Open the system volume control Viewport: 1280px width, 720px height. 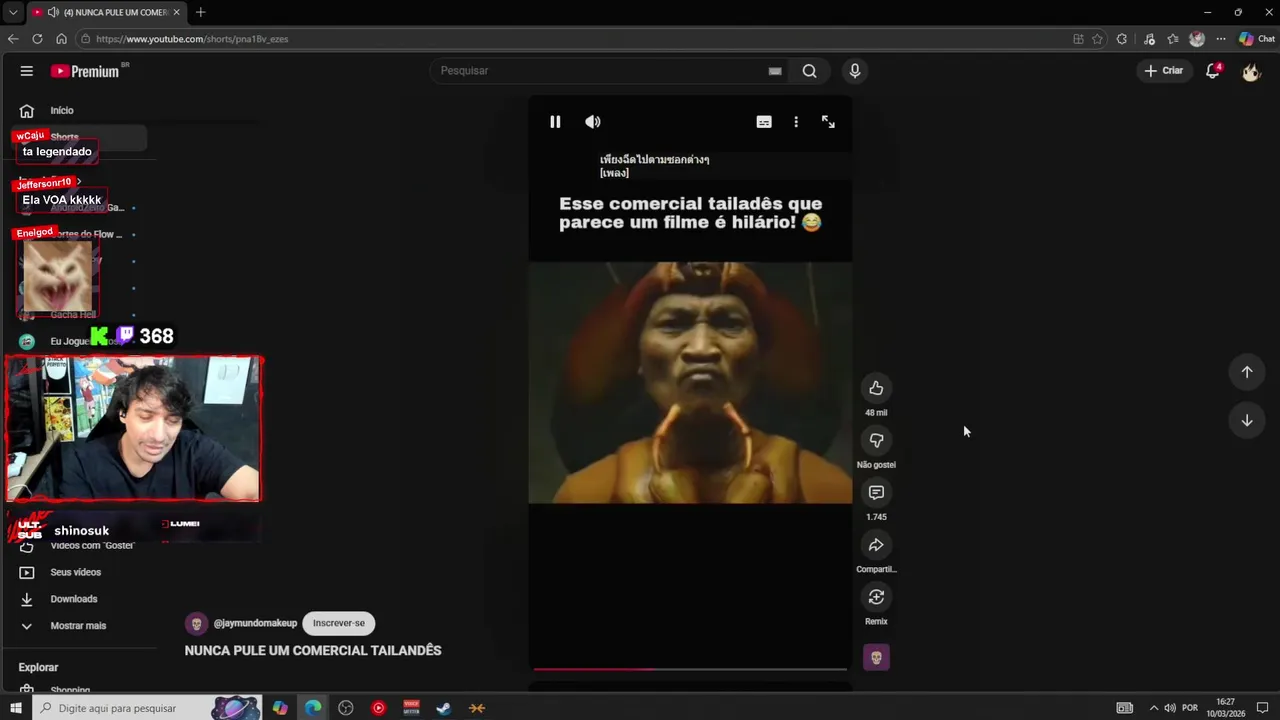click(x=1169, y=708)
